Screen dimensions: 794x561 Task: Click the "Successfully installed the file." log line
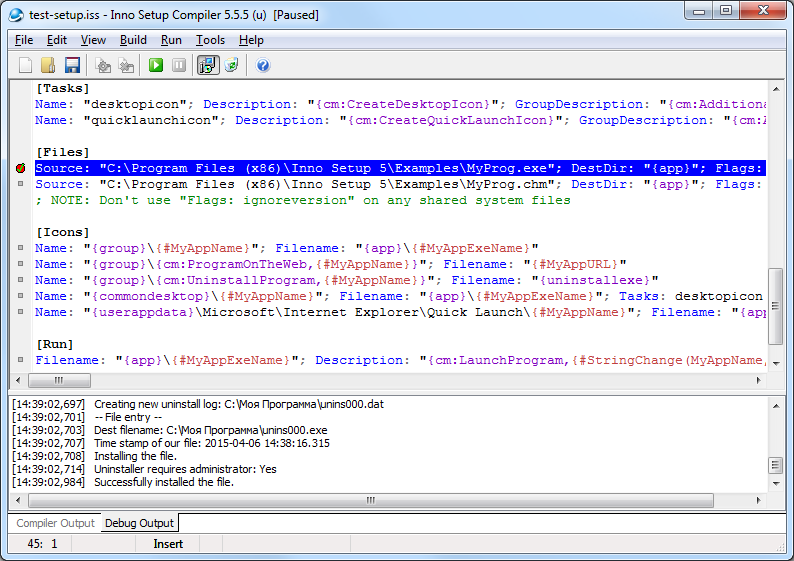[163, 482]
